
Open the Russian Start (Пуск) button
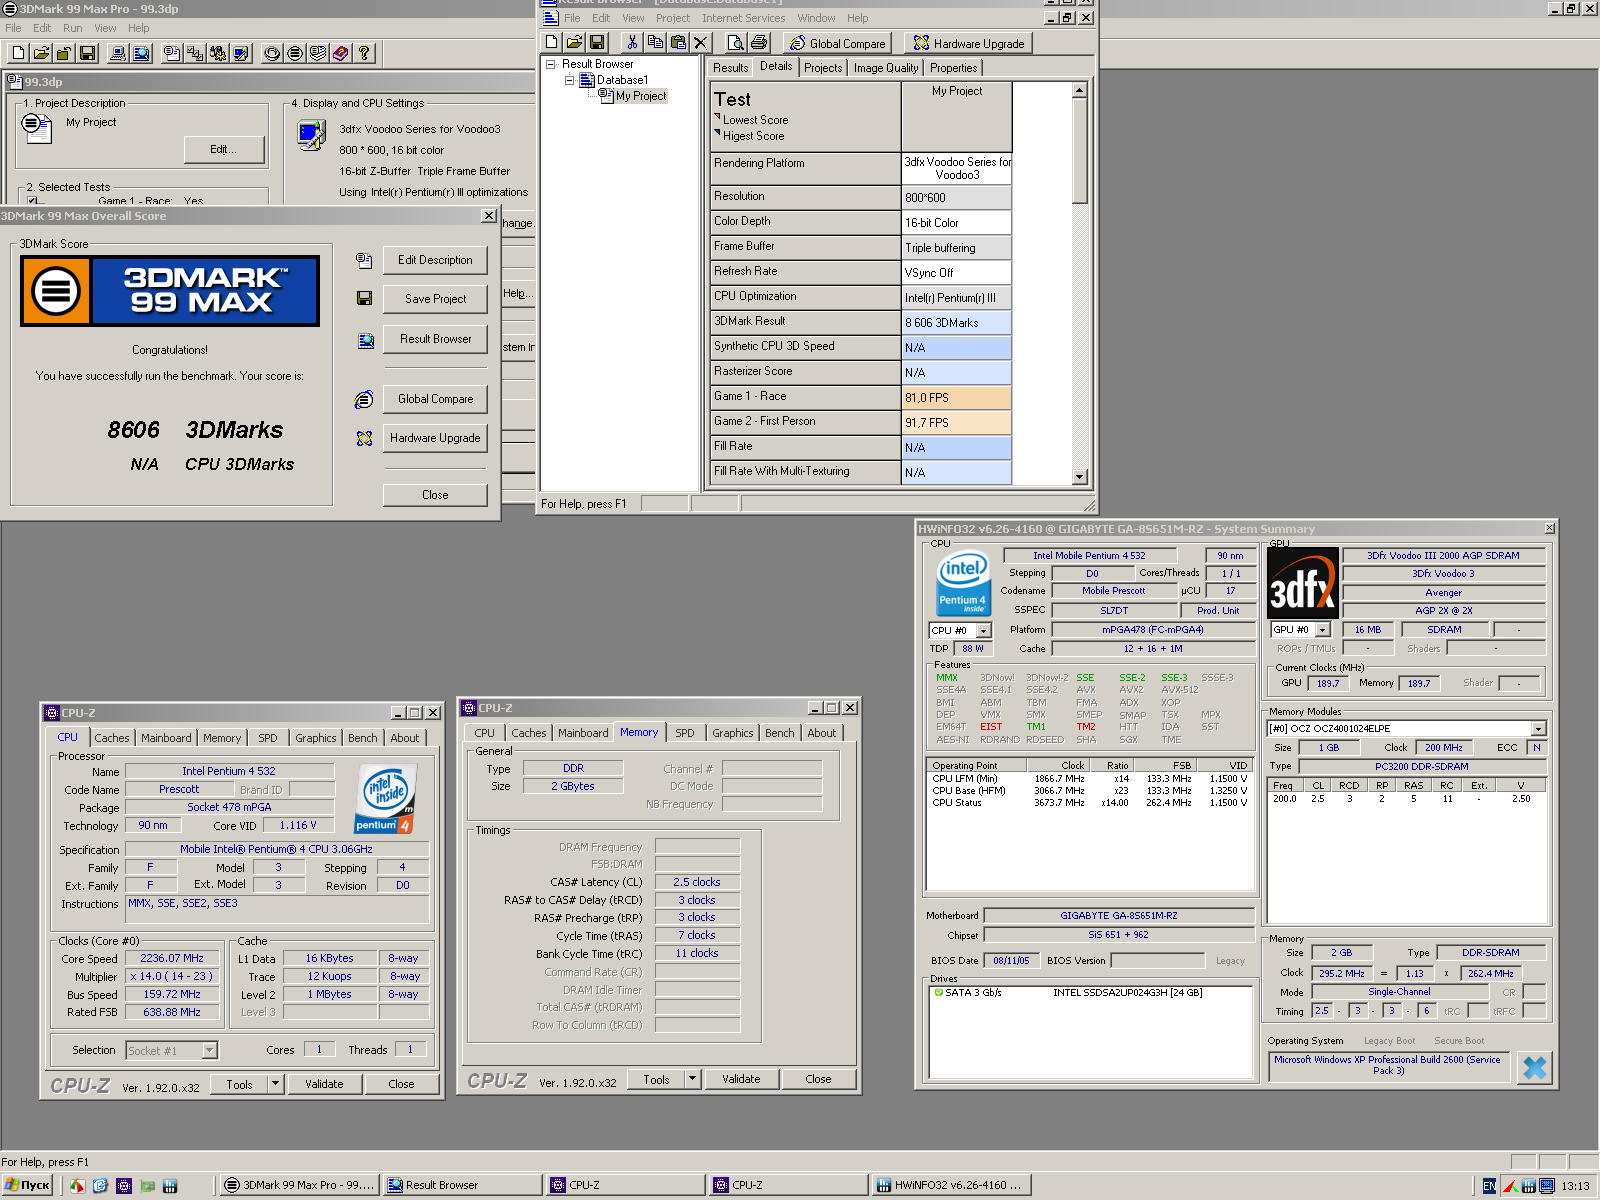point(28,1185)
